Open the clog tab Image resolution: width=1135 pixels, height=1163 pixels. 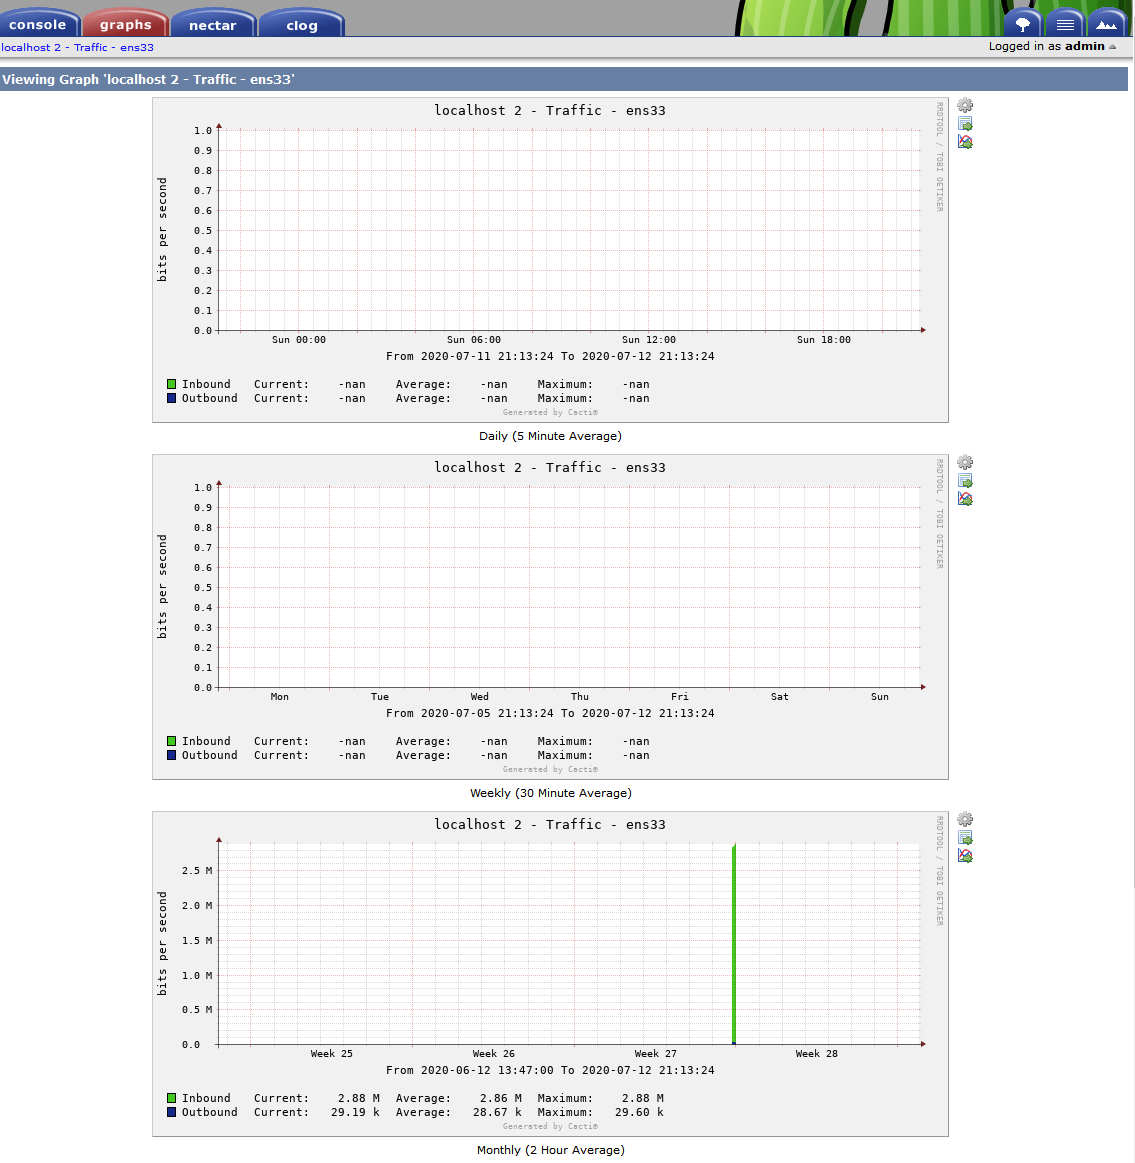[300, 24]
